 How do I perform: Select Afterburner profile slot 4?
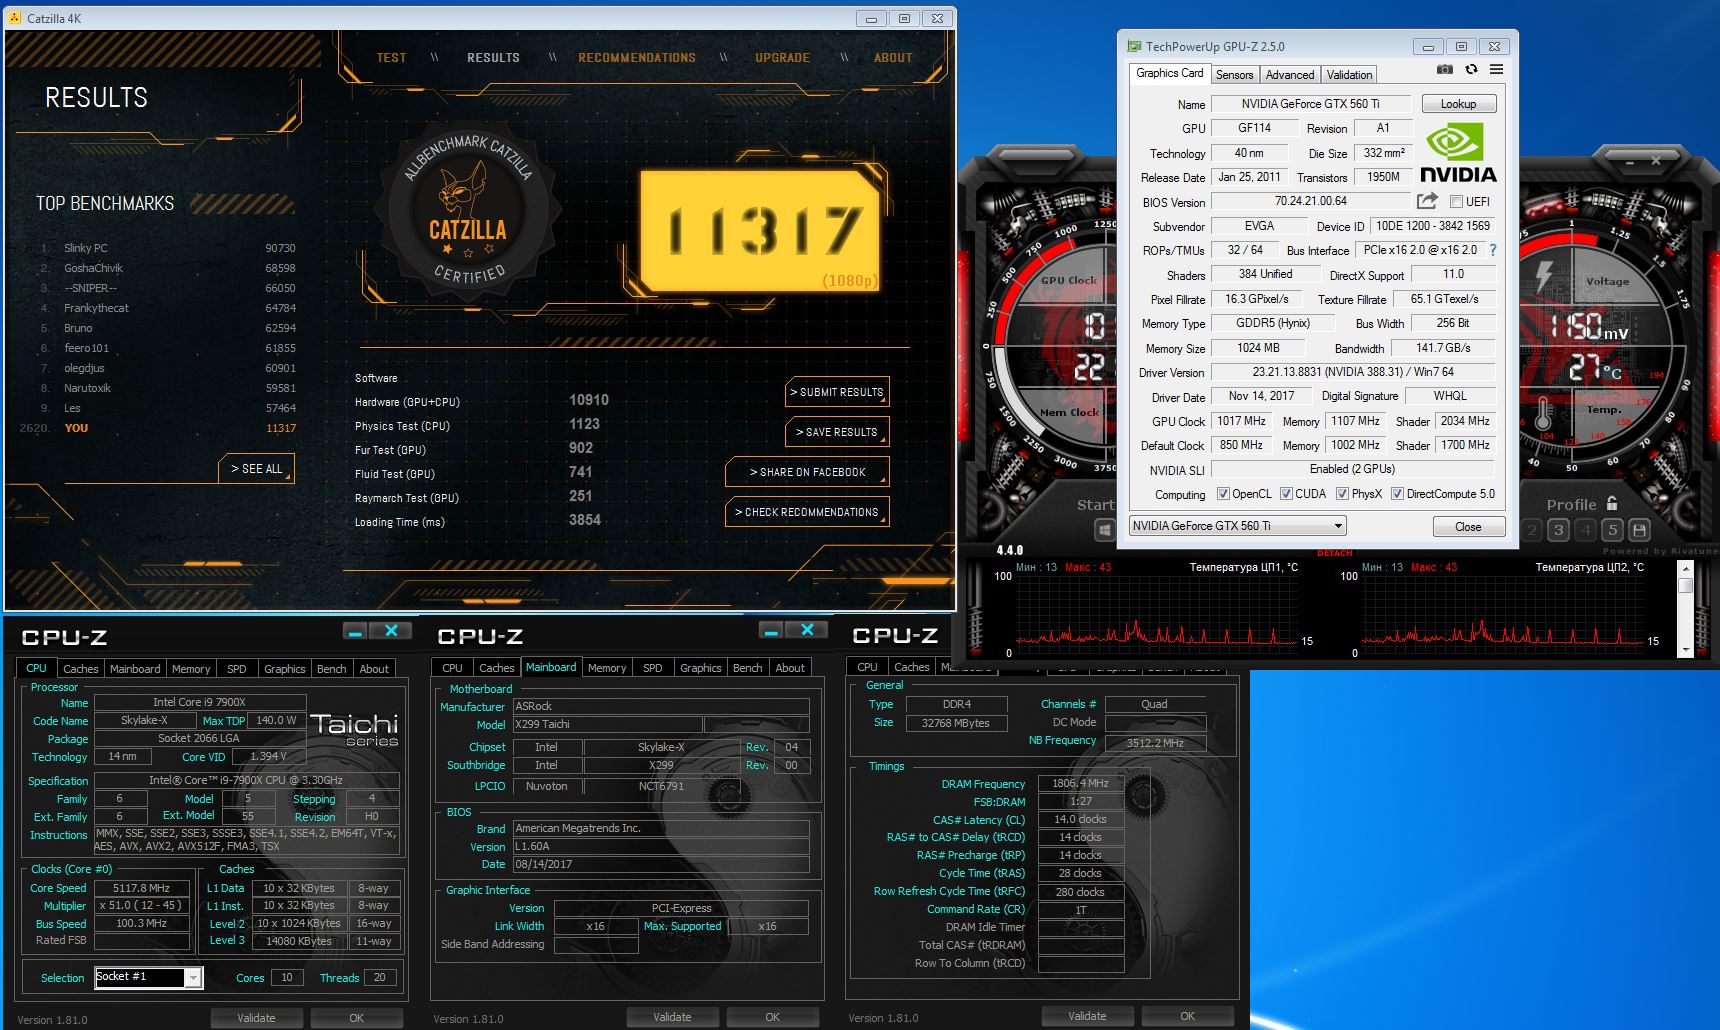pos(1585,530)
